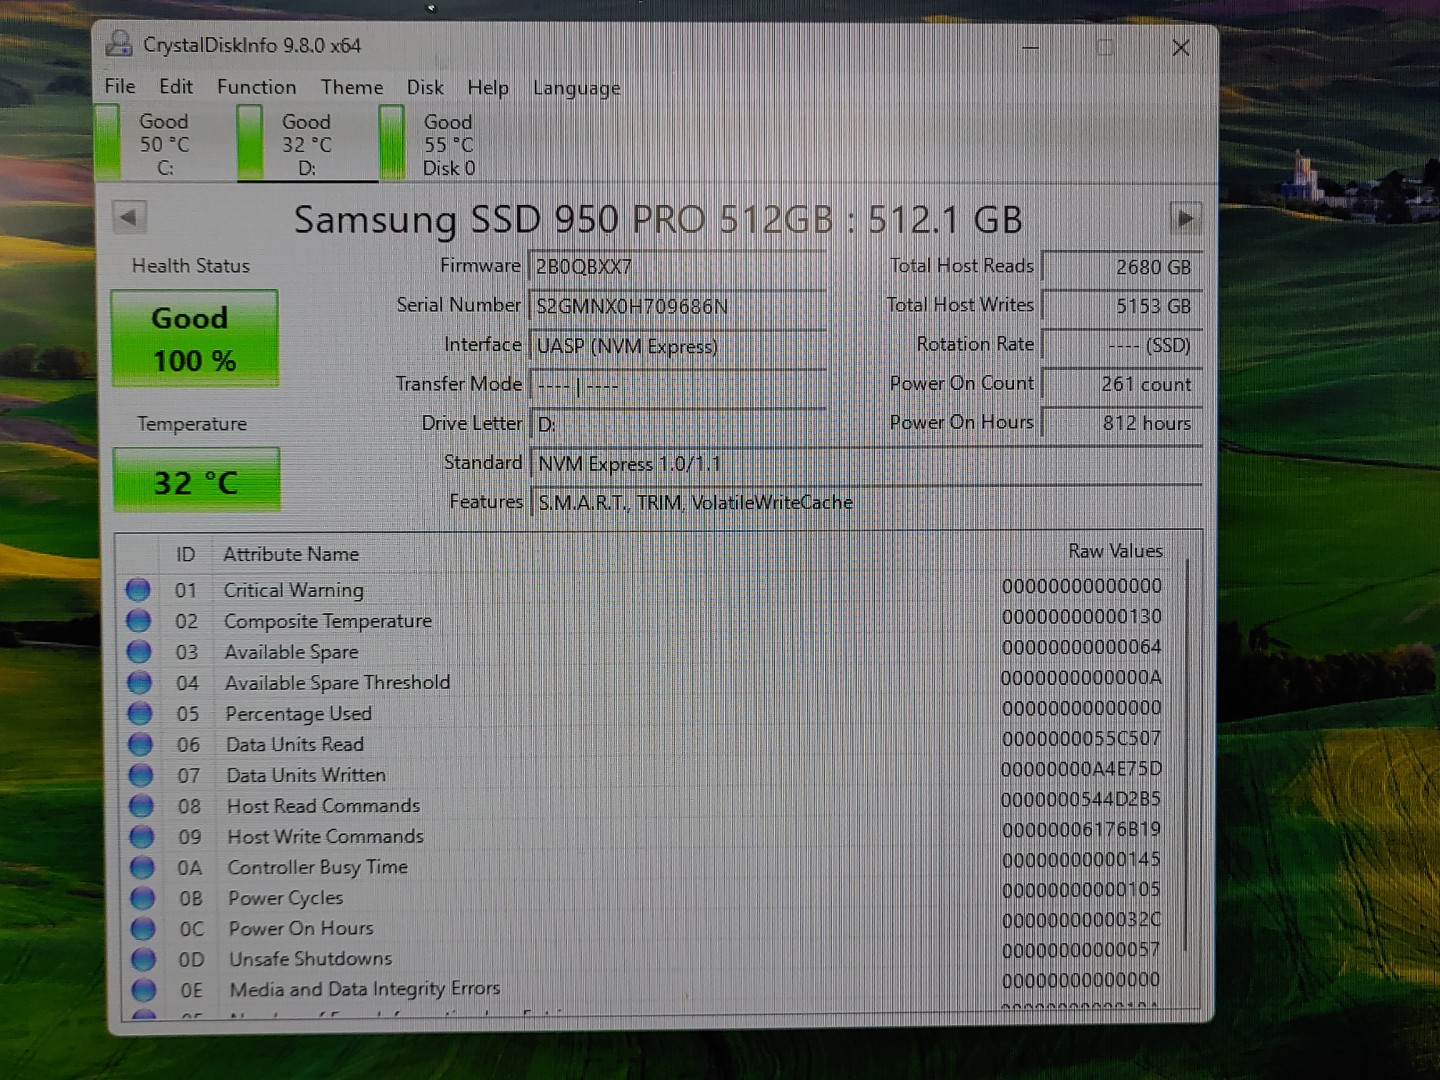Click the status icon for Host Write Commands

(142, 836)
